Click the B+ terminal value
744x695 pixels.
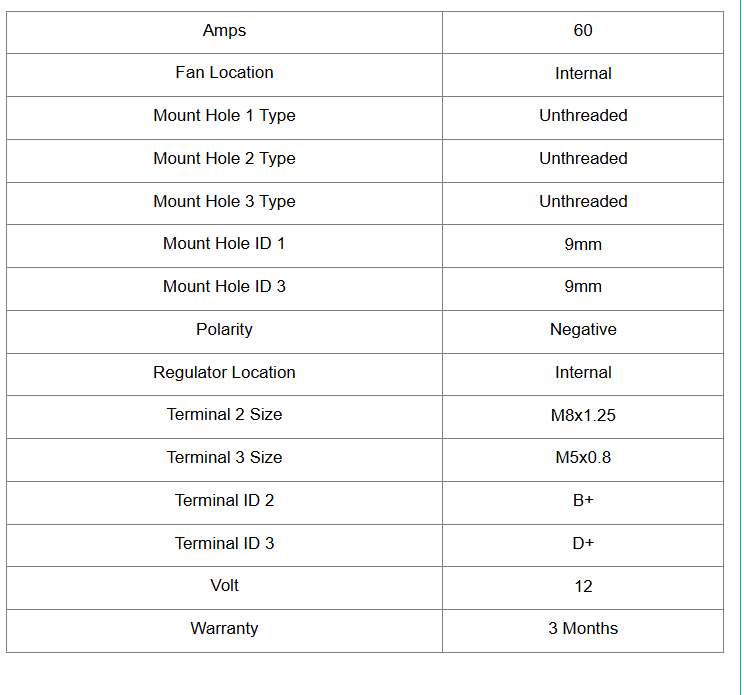[x=583, y=501]
